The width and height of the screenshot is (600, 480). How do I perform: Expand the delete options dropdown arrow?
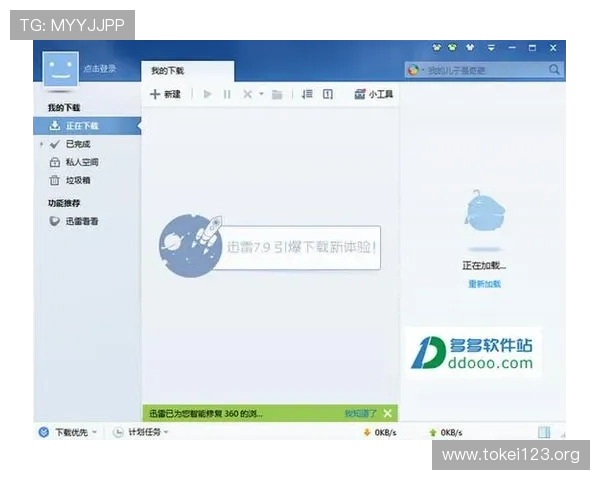click(261, 94)
